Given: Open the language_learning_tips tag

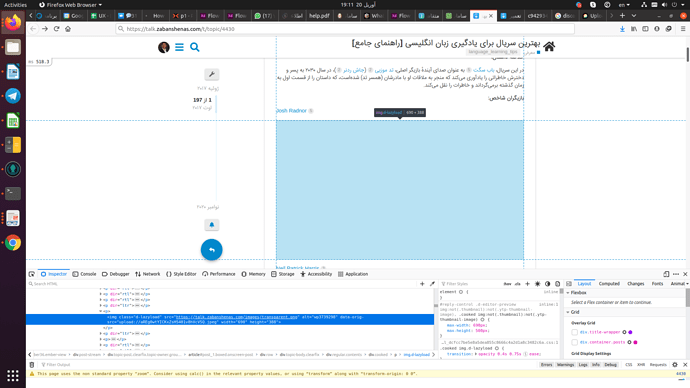Looking at the screenshot, I should (x=493, y=52).
